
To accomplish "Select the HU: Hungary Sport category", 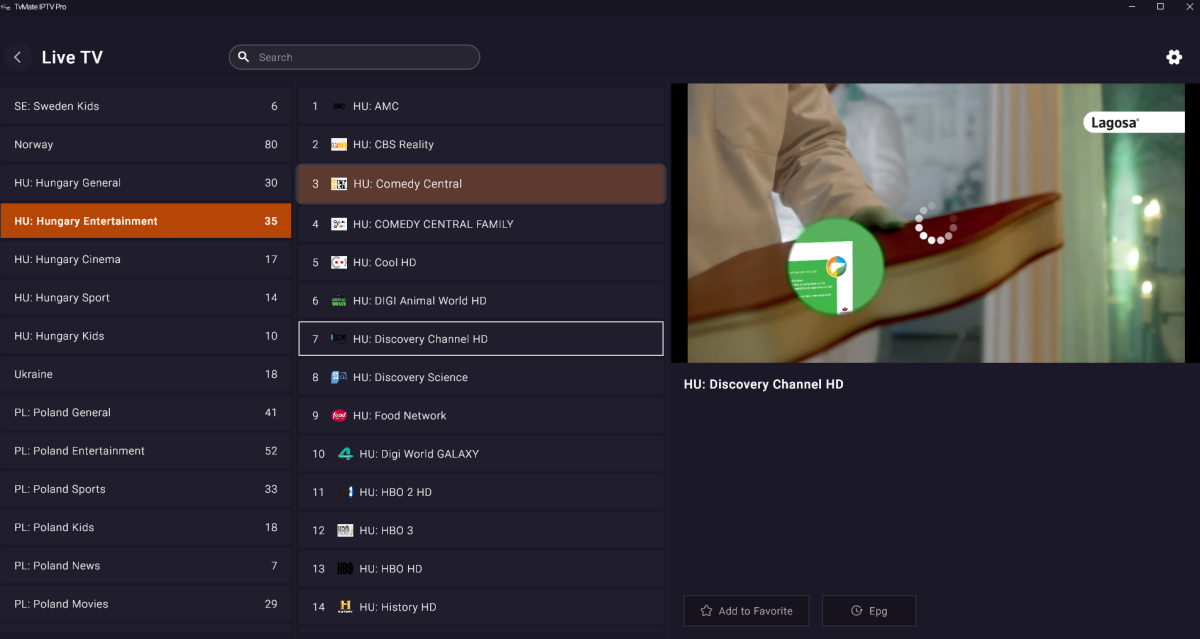I will tap(145, 298).
